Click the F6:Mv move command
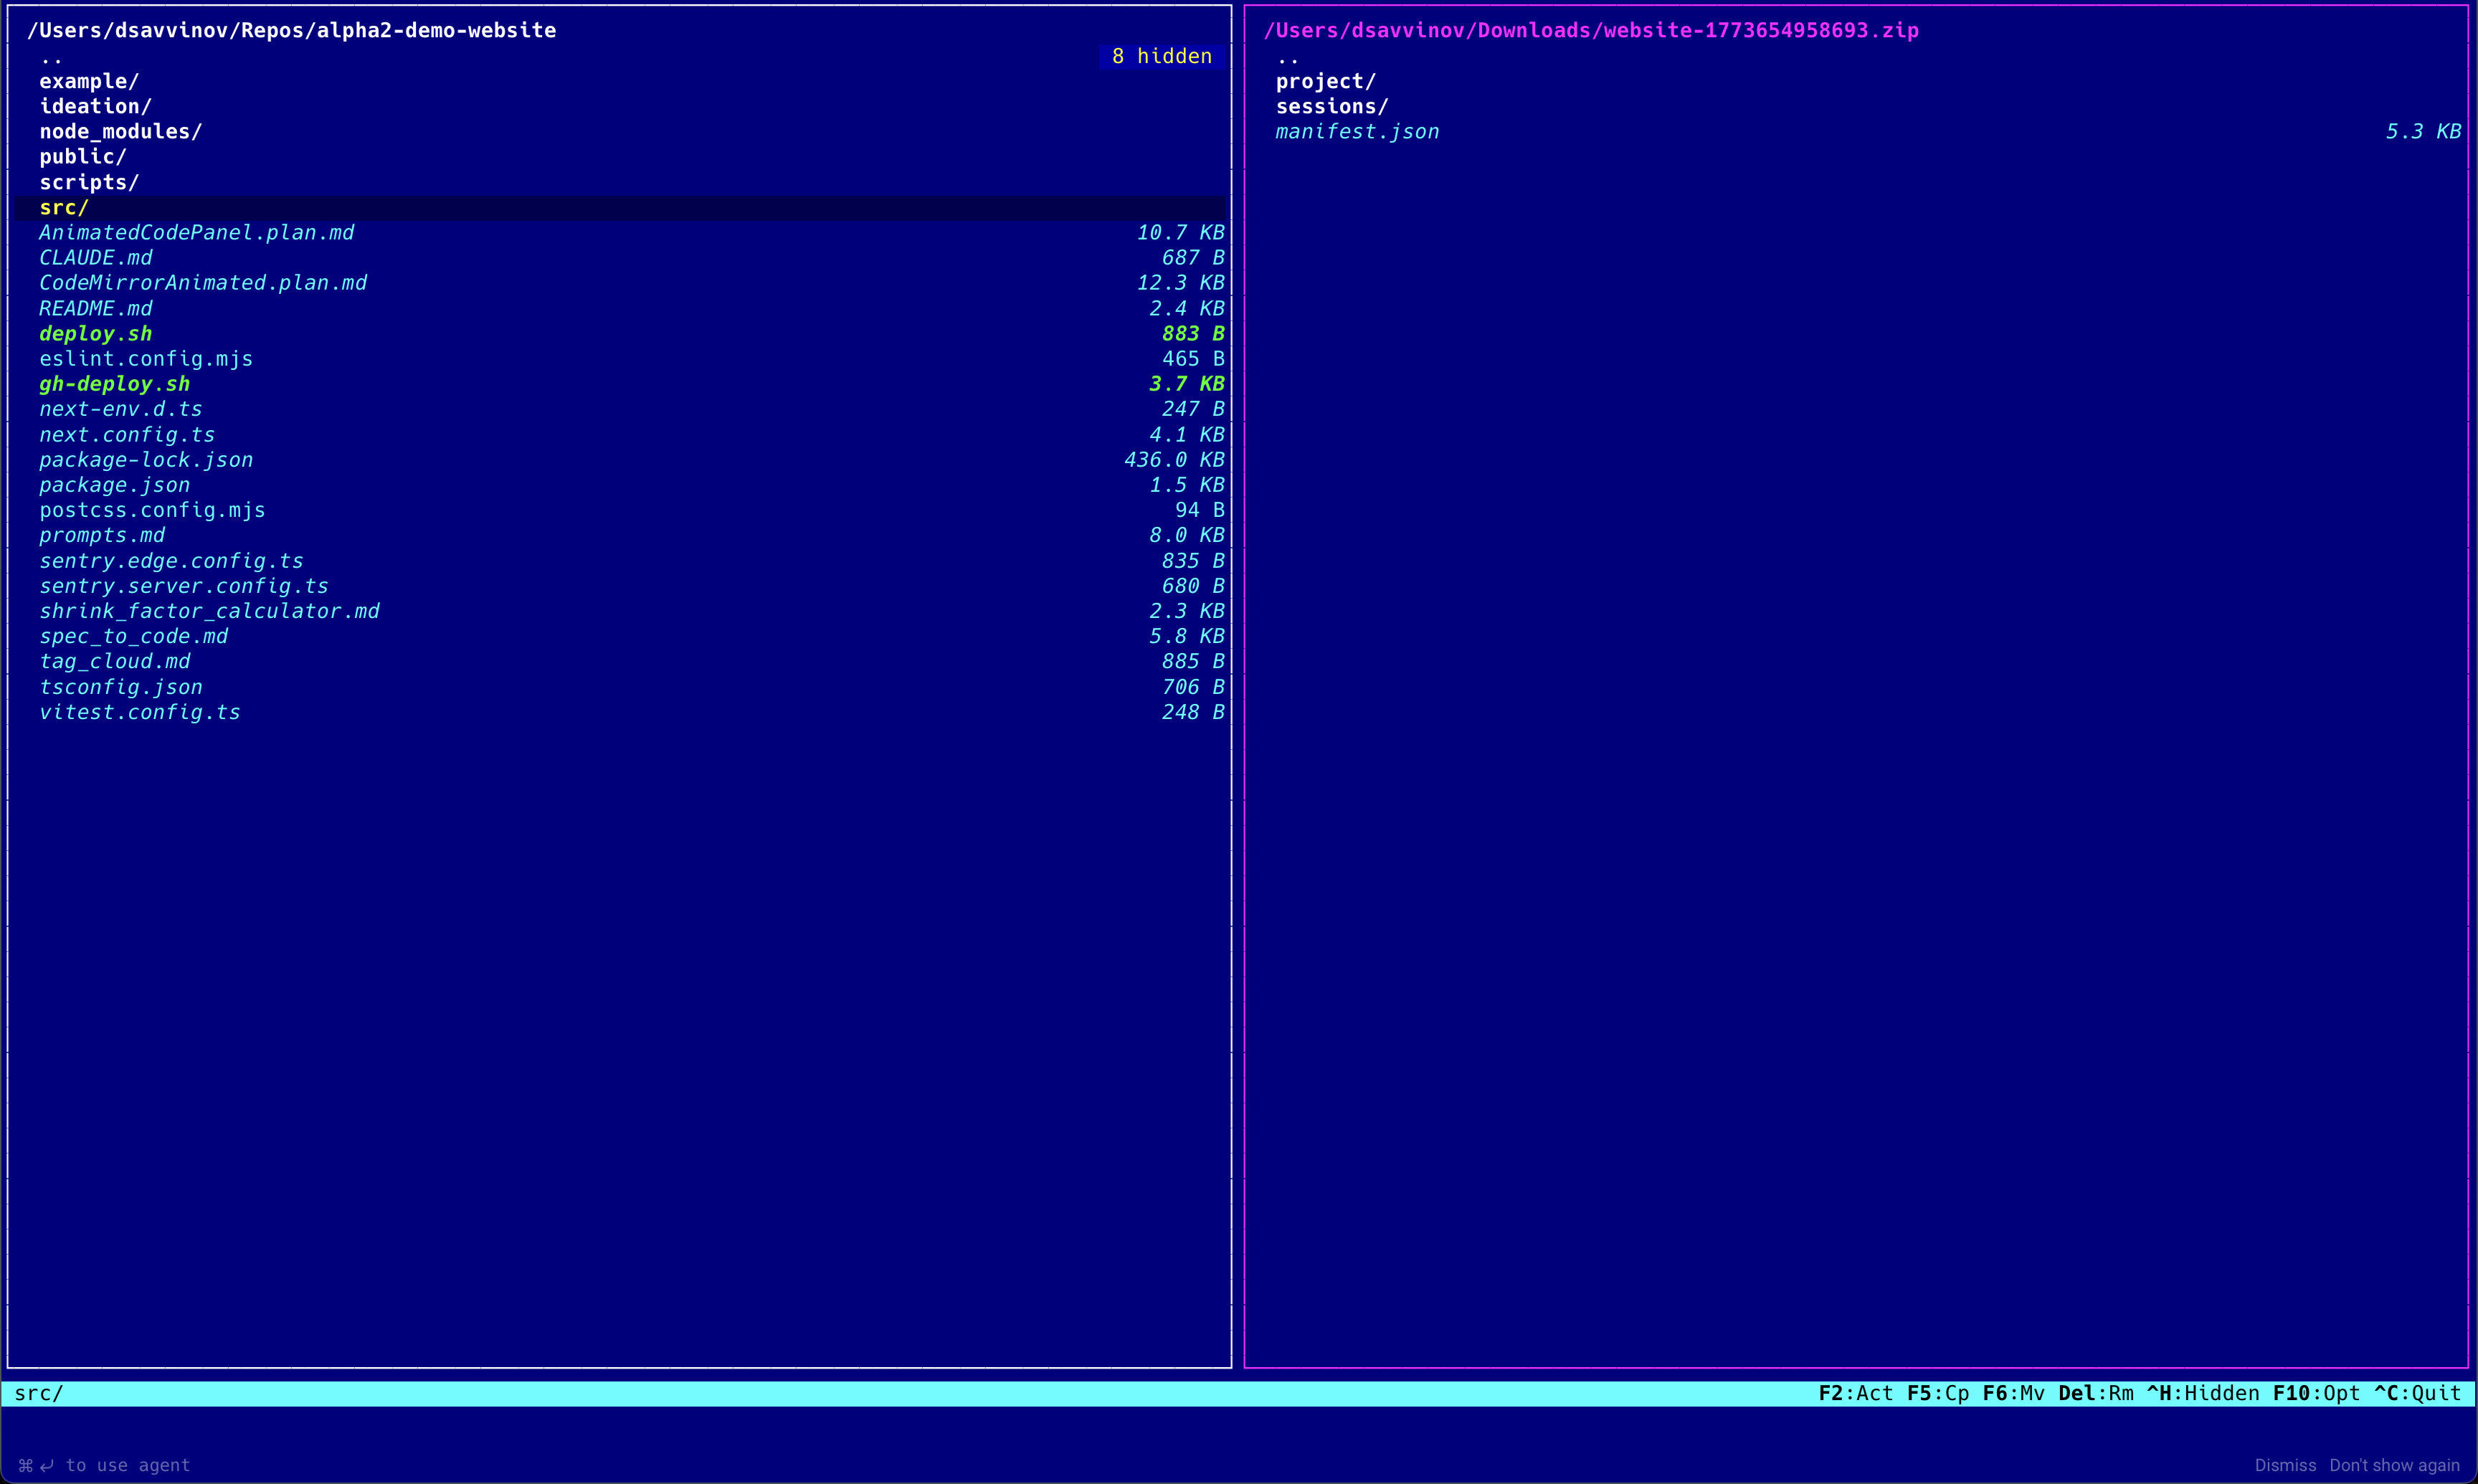The height and width of the screenshot is (1484, 2478). coord(2013,1393)
